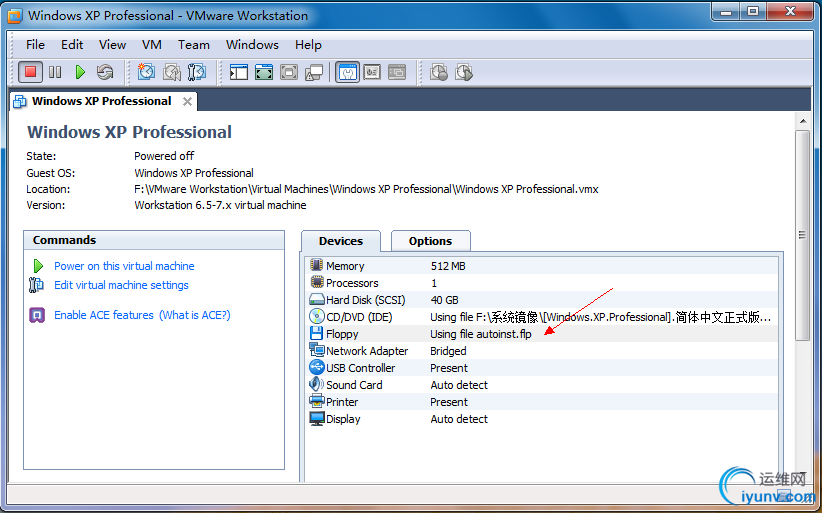Take a snapshot using the toolbar icon

(146, 72)
